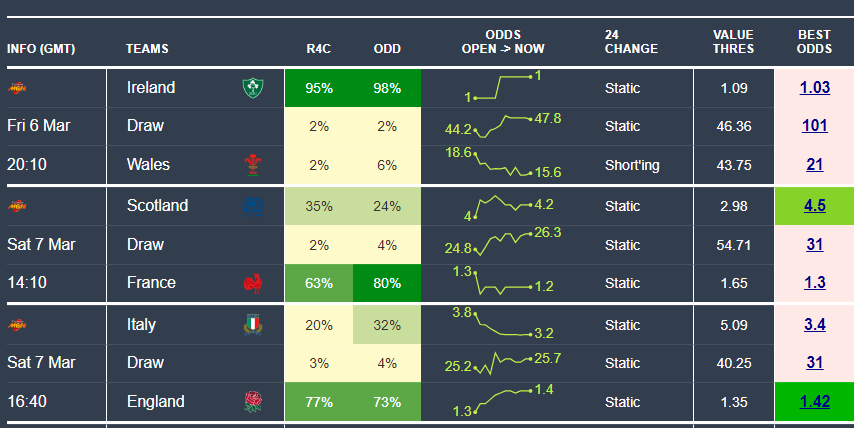Viewport: 854px width, 428px height.
Task: Sort by the R4C column header
Action: pos(319,48)
